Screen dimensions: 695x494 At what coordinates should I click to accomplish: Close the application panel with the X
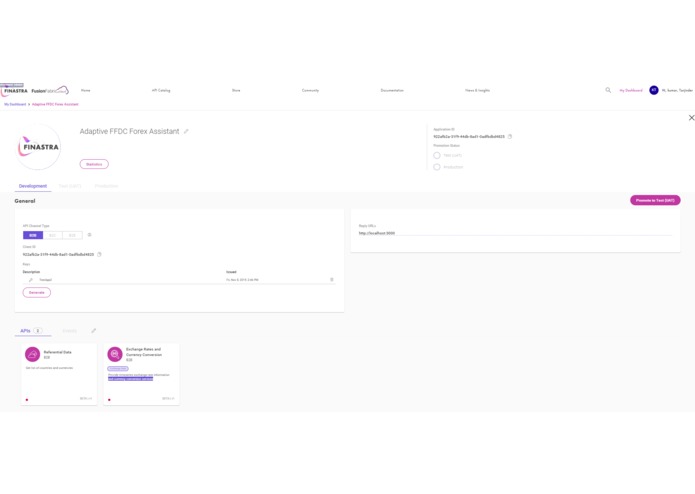pyautogui.click(x=691, y=117)
